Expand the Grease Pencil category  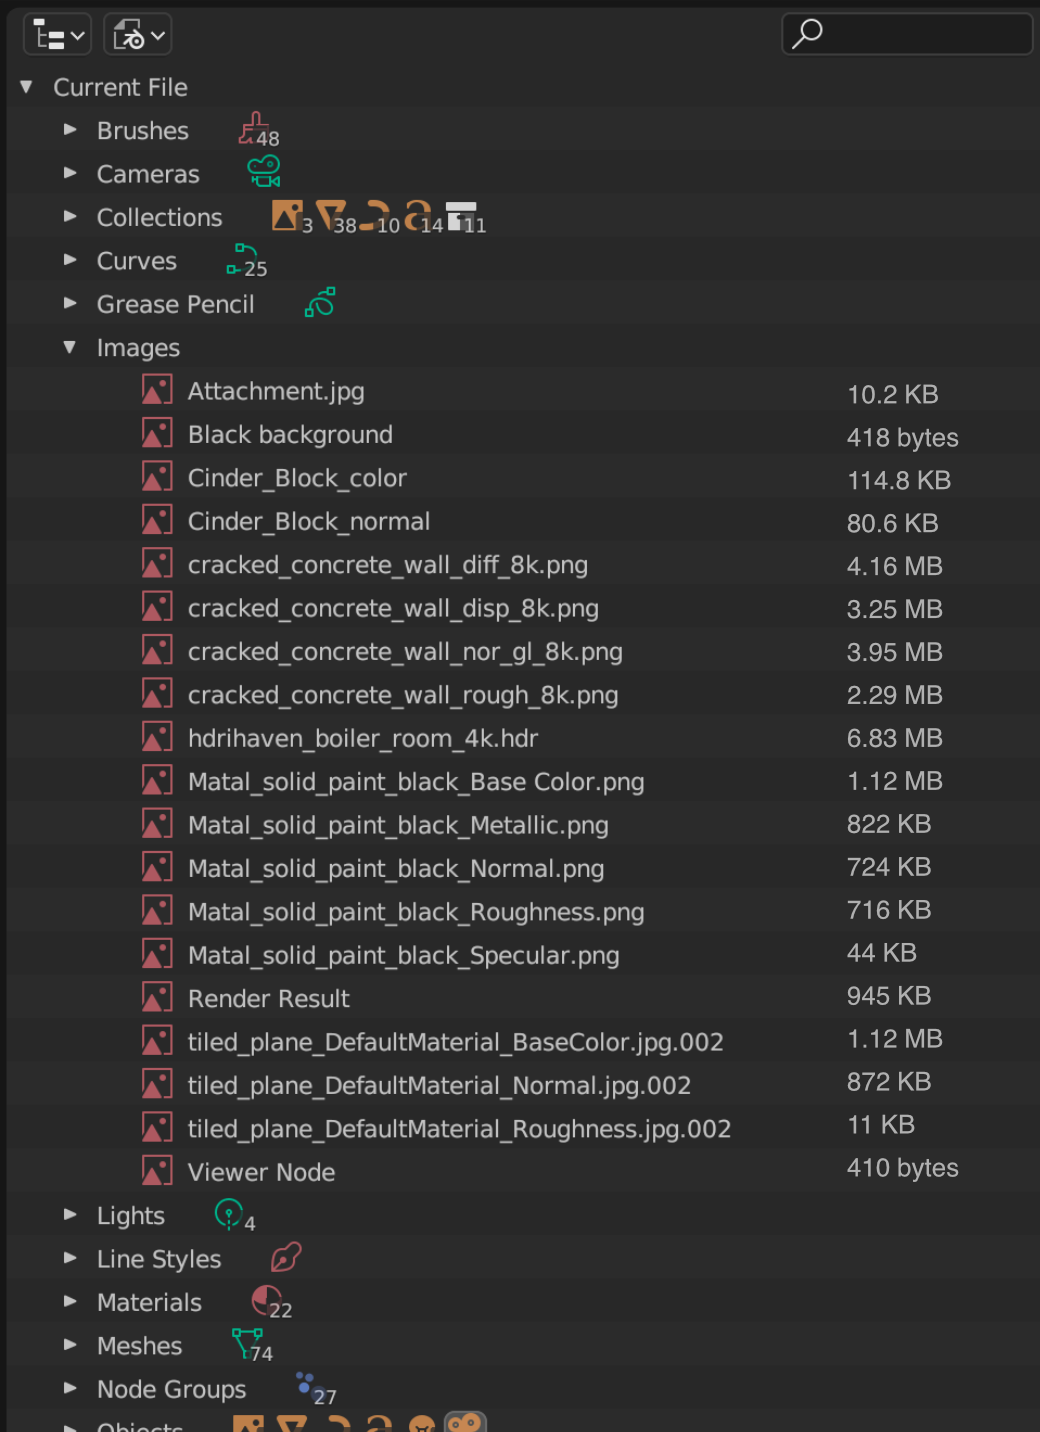70,303
